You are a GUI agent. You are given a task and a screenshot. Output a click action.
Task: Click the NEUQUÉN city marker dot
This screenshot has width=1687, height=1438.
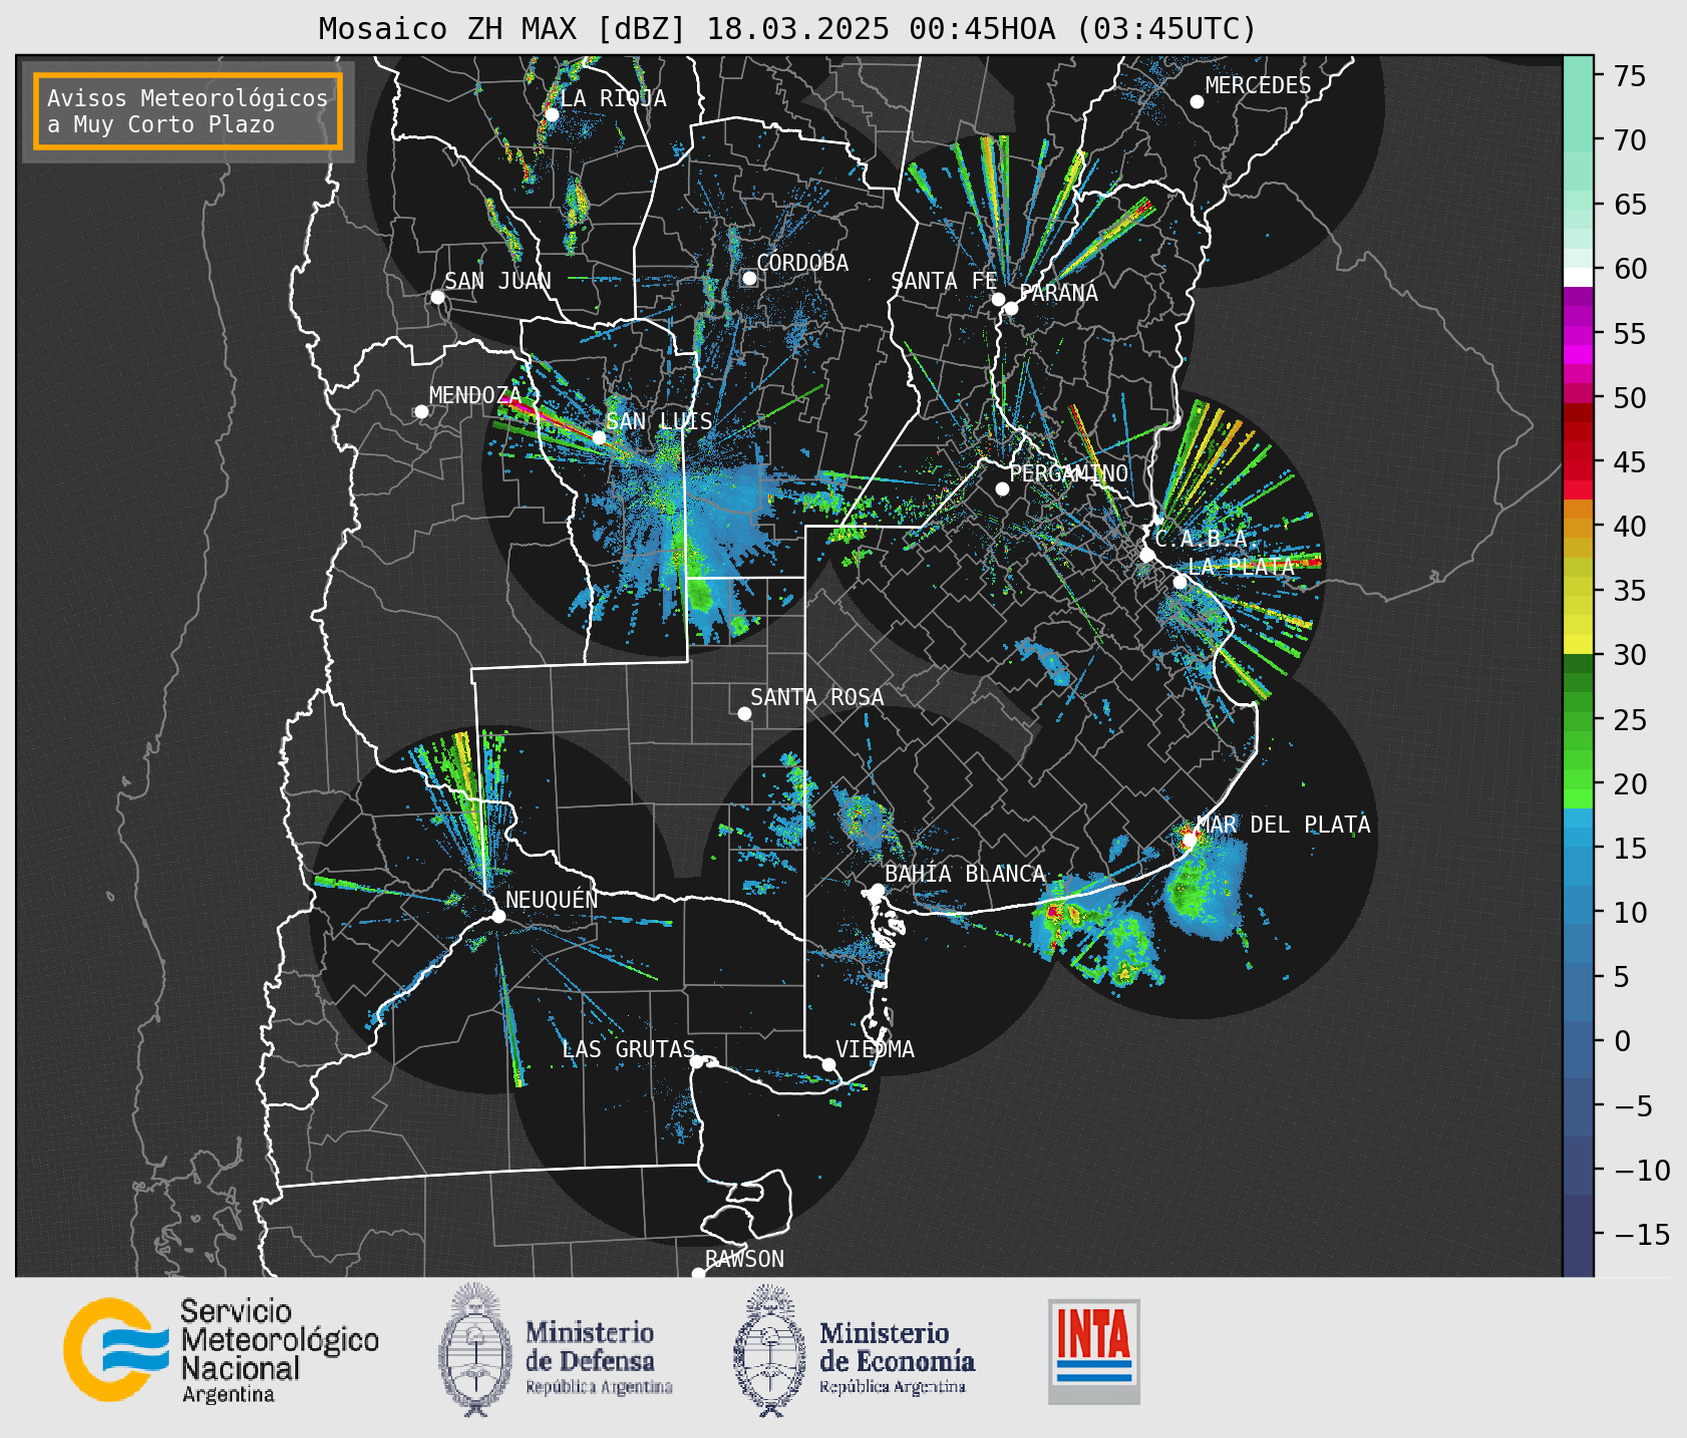click(x=498, y=916)
